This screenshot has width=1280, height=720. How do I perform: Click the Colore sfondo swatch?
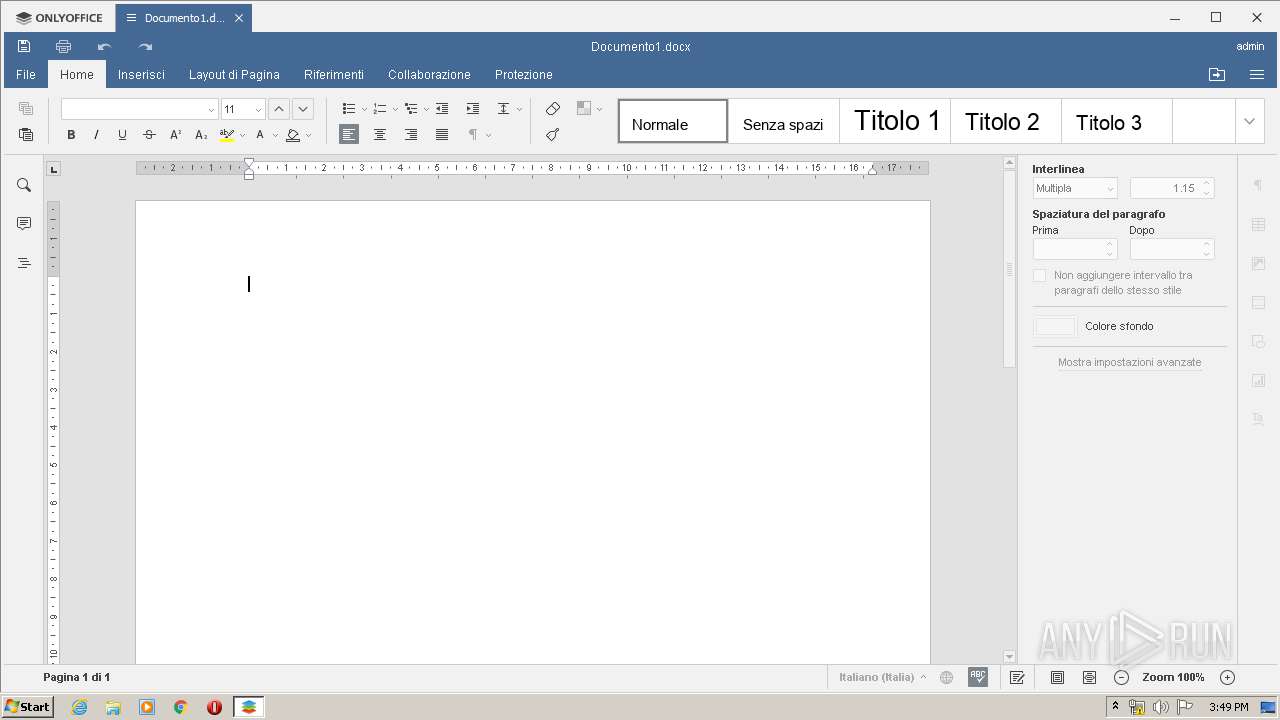[1055, 326]
